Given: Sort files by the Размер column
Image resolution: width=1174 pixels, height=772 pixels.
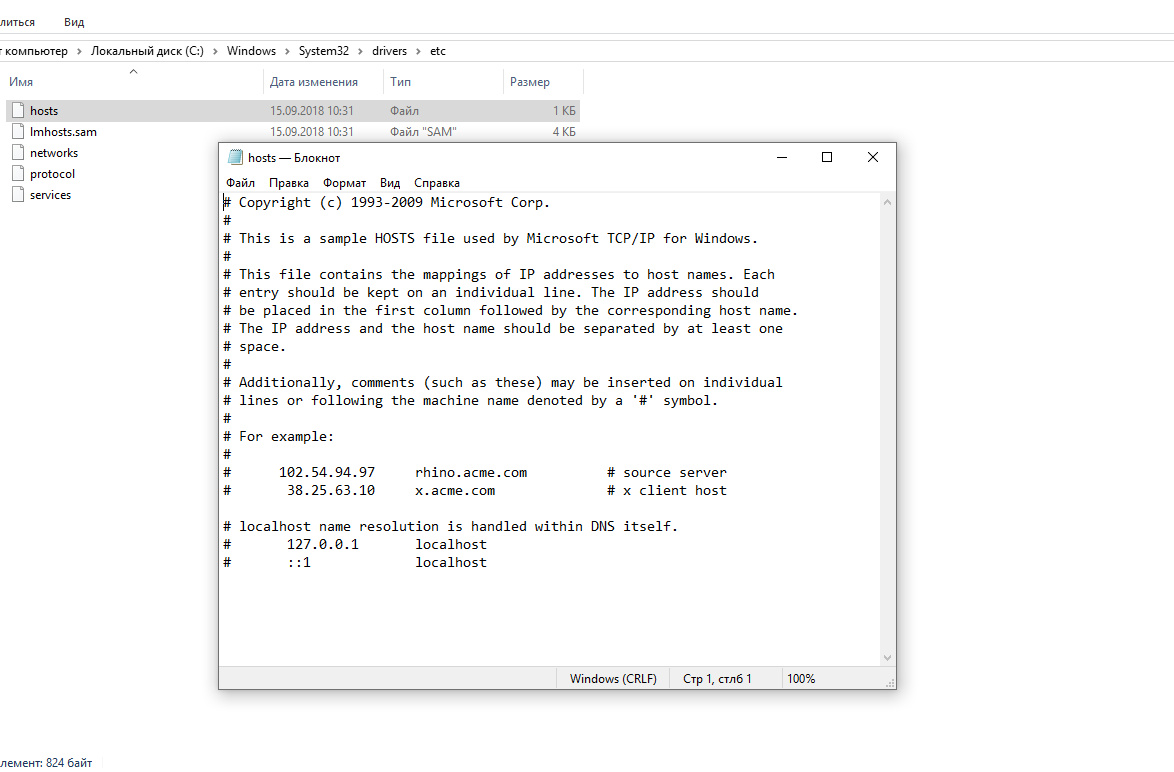Looking at the screenshot, I should tap(529, 82).
